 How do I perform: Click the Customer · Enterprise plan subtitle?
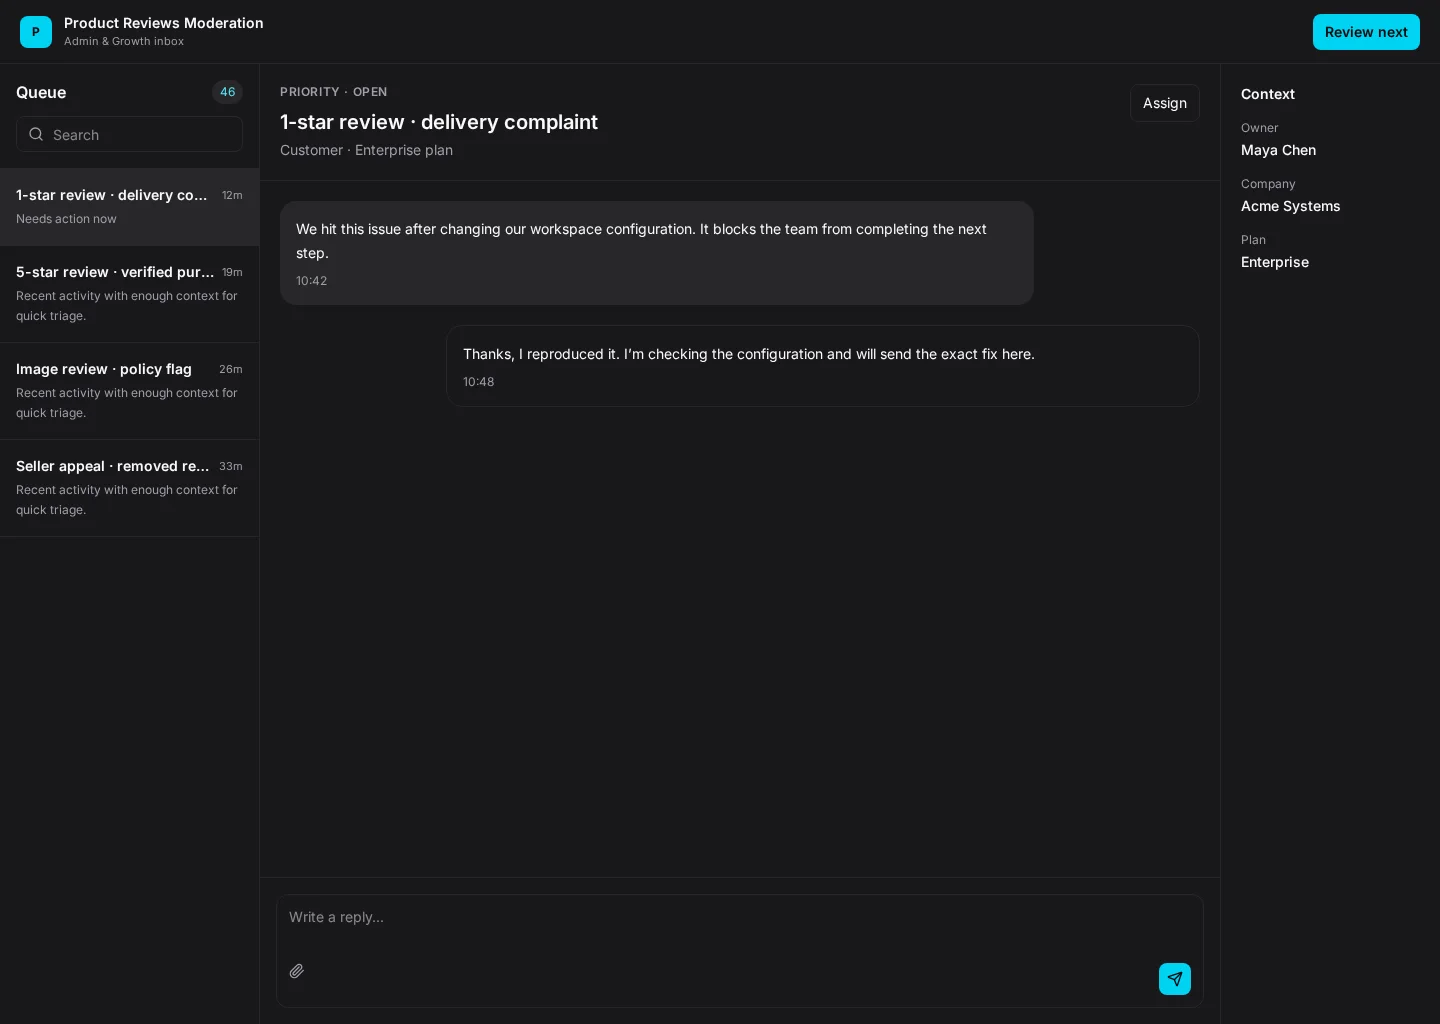pos(366,150)
